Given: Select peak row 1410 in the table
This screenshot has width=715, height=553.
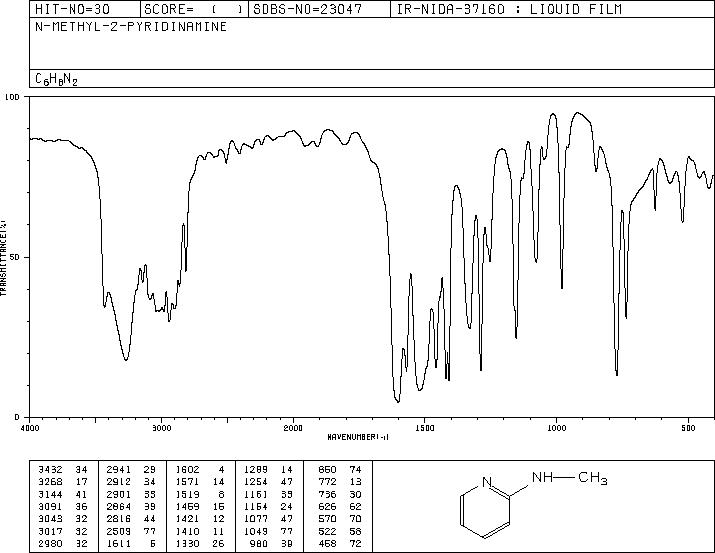Looking at the screenshot, I should pos(200,531).
